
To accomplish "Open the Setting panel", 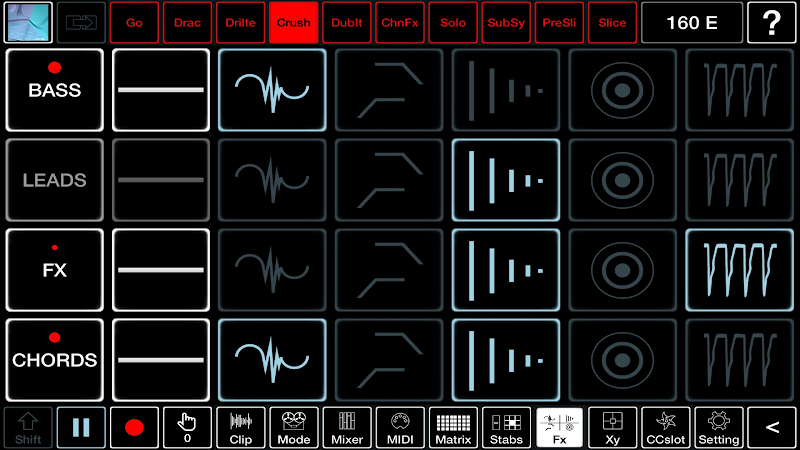I will [718, 428].
